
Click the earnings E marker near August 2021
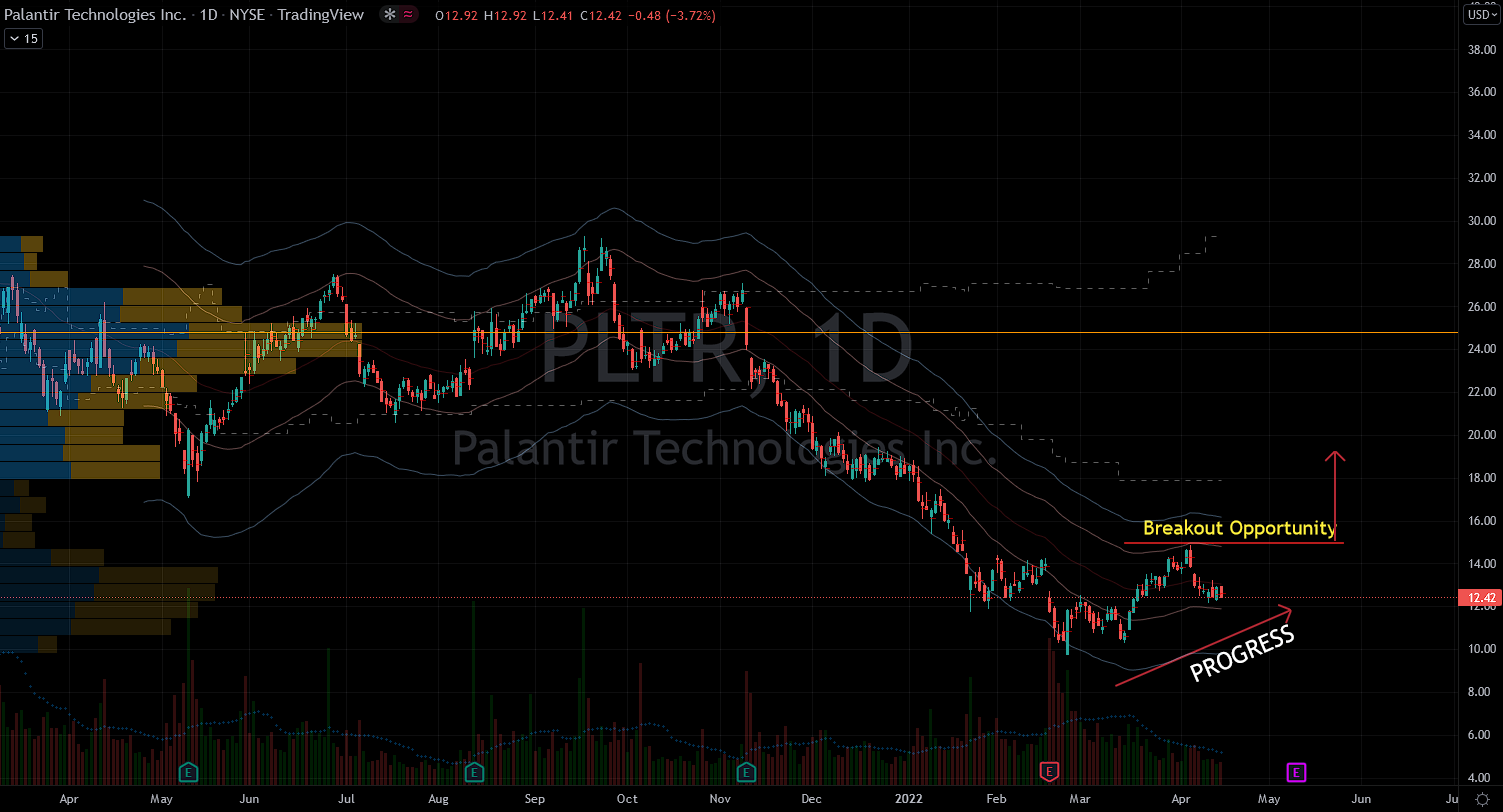pos(474,772)
